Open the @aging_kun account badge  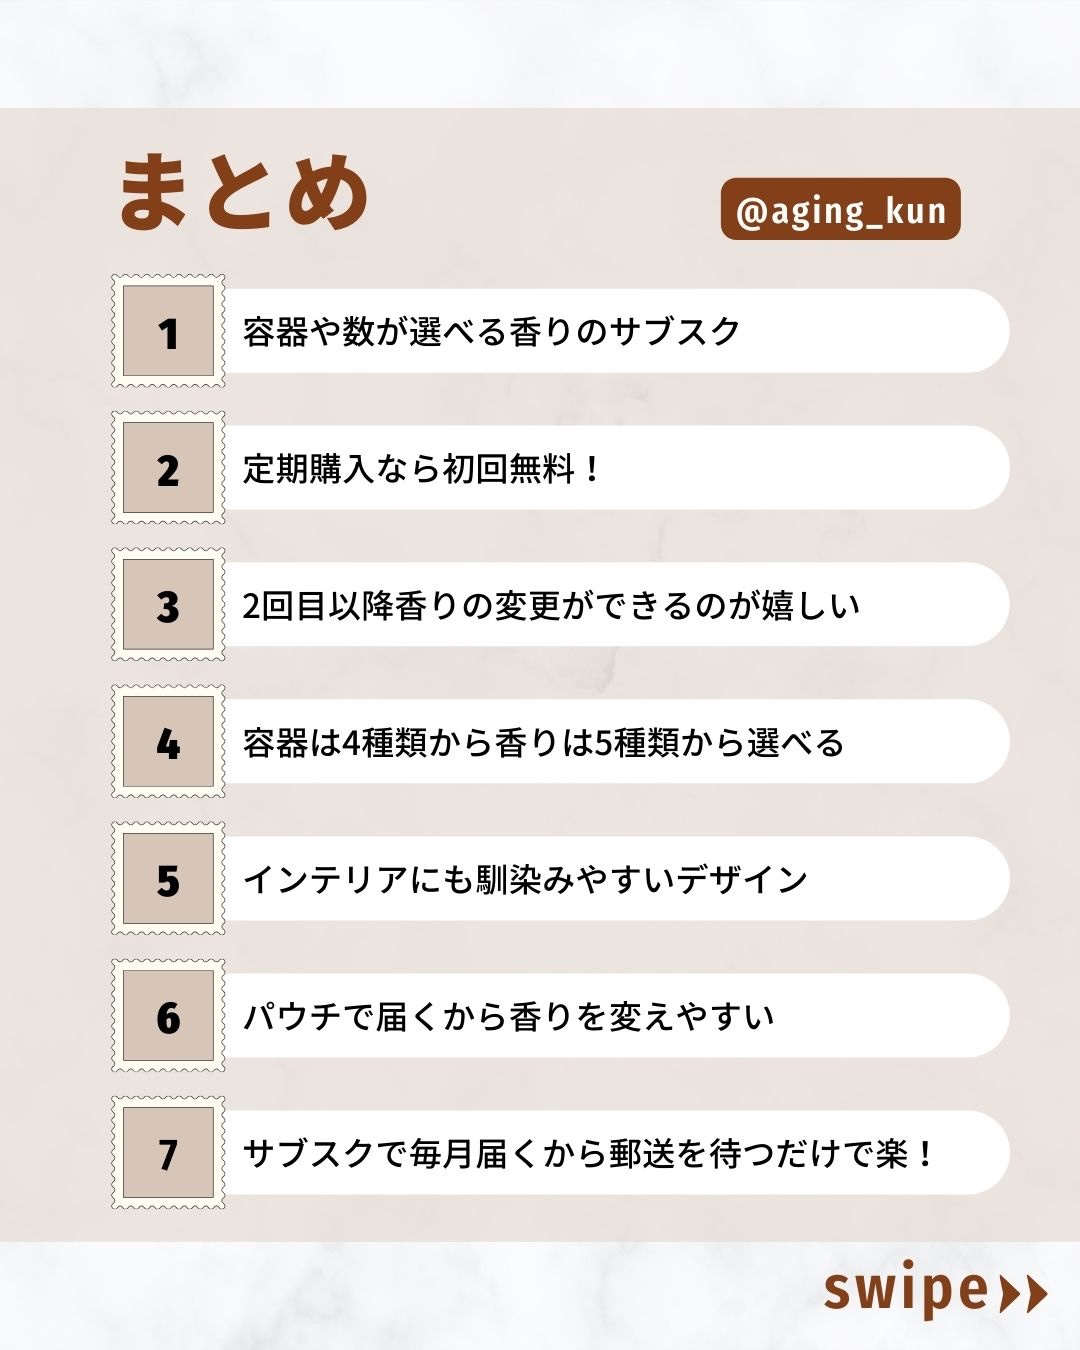pos(840,210)
